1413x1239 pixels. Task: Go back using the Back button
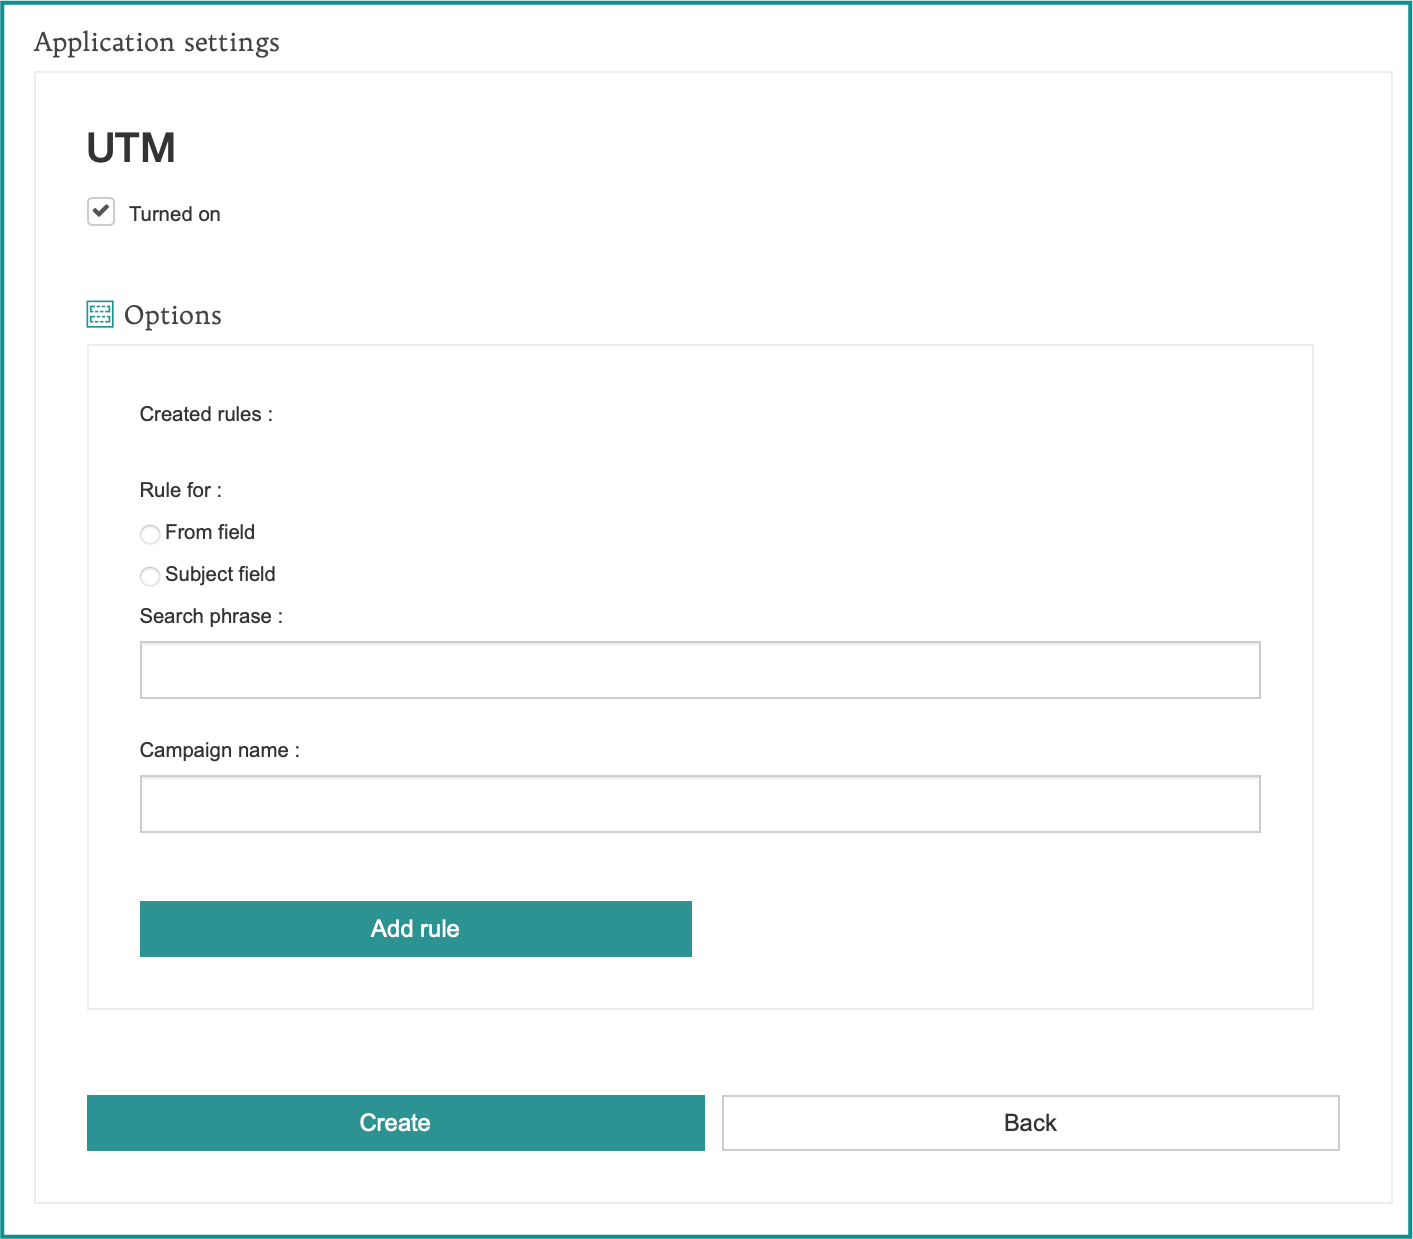pos(1030,1123)
